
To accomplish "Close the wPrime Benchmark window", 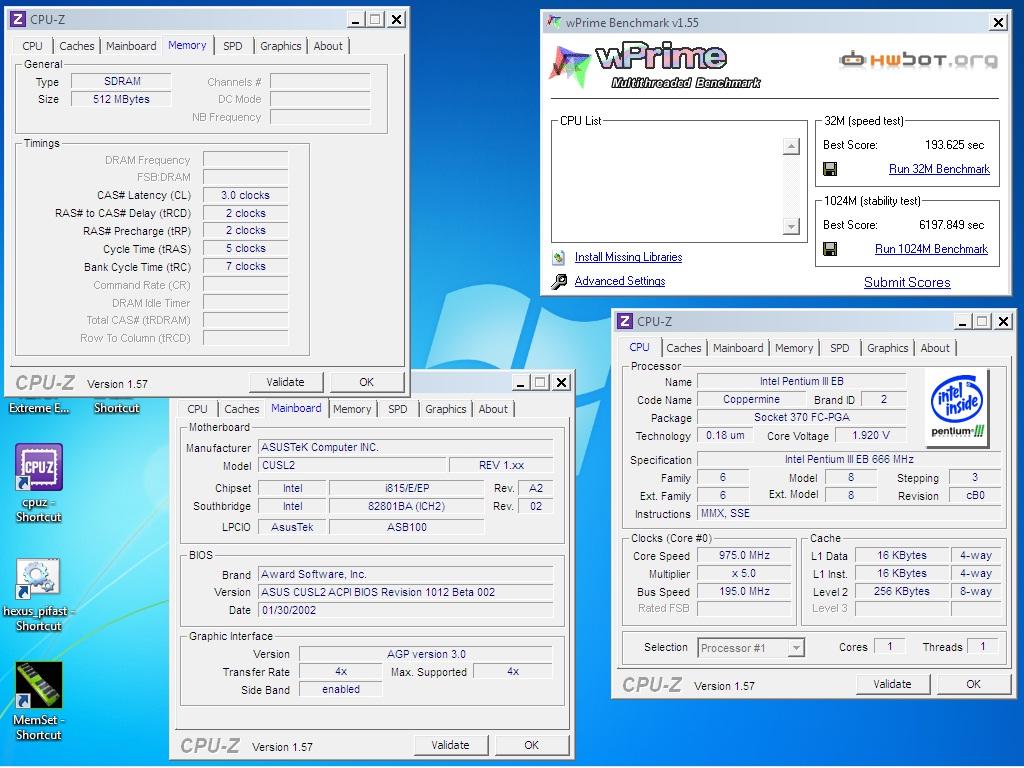I will [998, 23].
